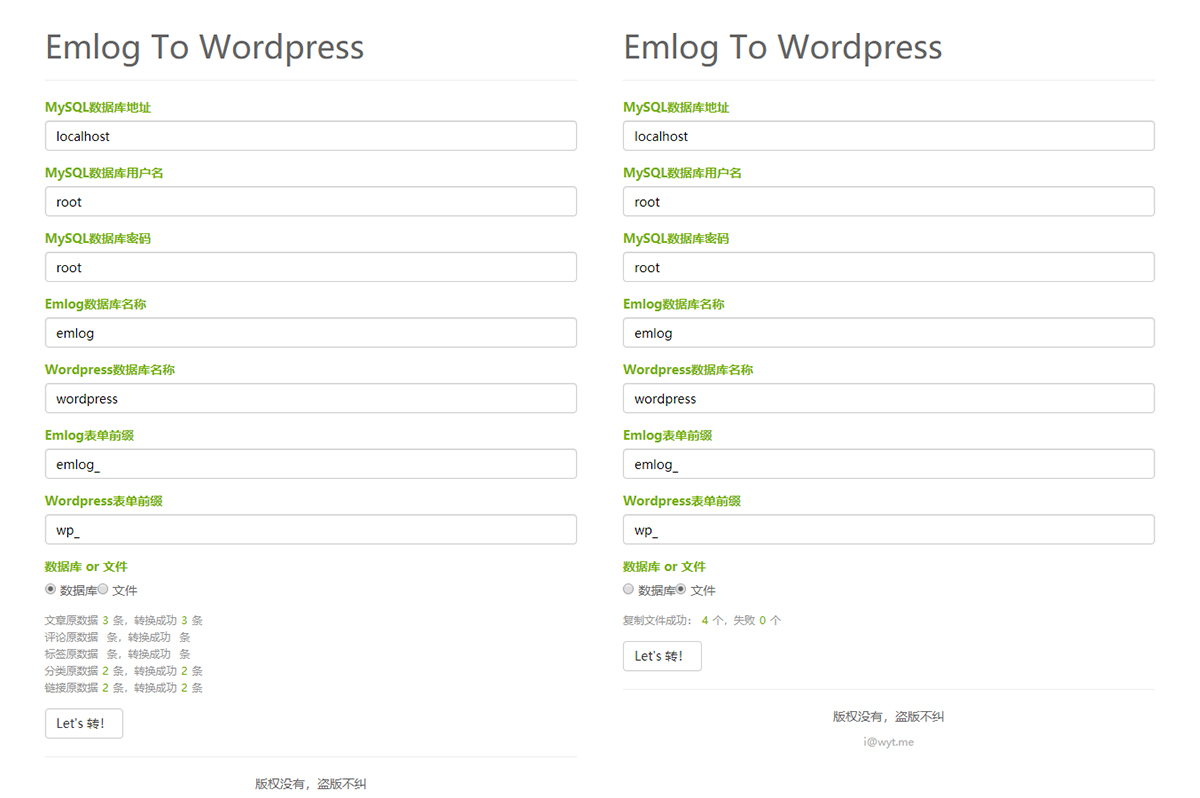Click the MySQL数据库用户名 label in the left form

(x=104, y=173)
